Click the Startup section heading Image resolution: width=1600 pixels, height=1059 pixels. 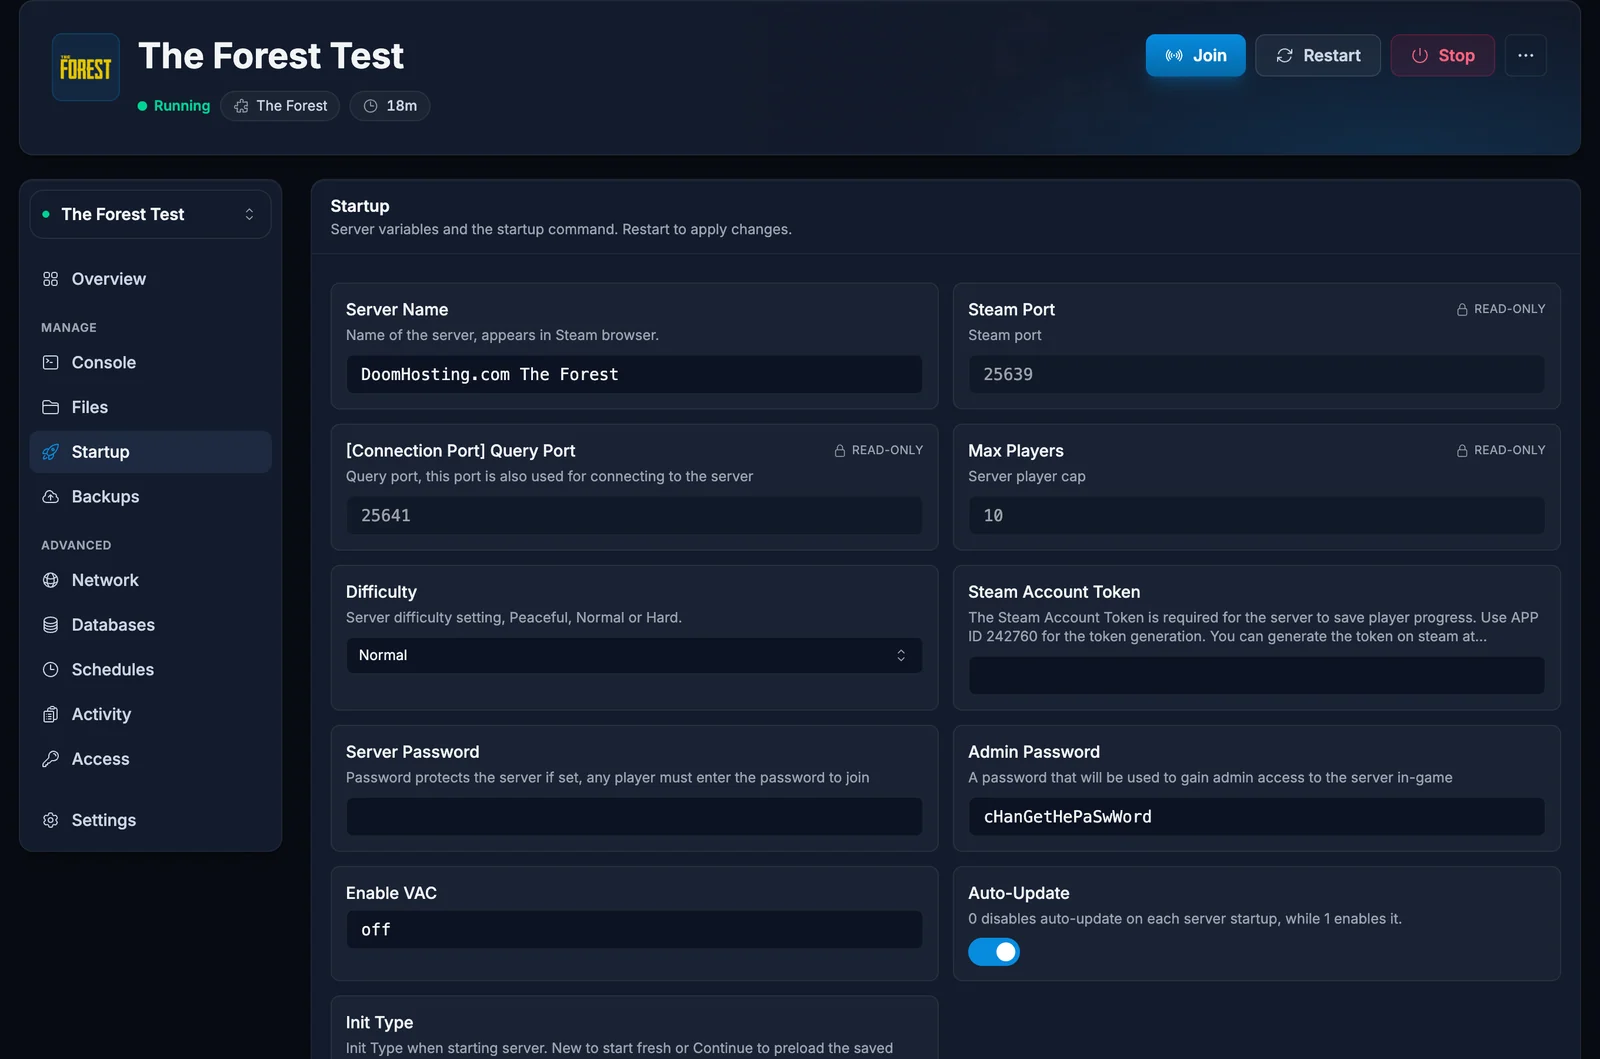[x=360, y=206]
